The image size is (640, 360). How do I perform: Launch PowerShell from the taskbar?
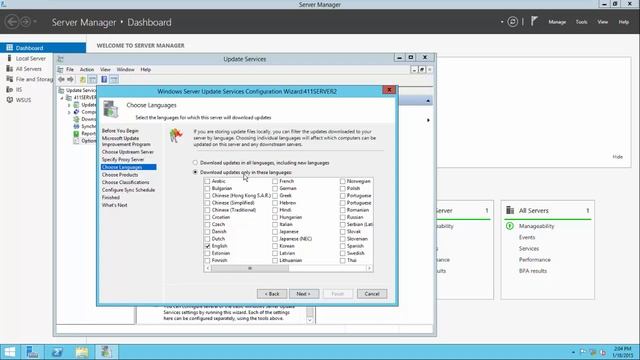click(57, 352)
